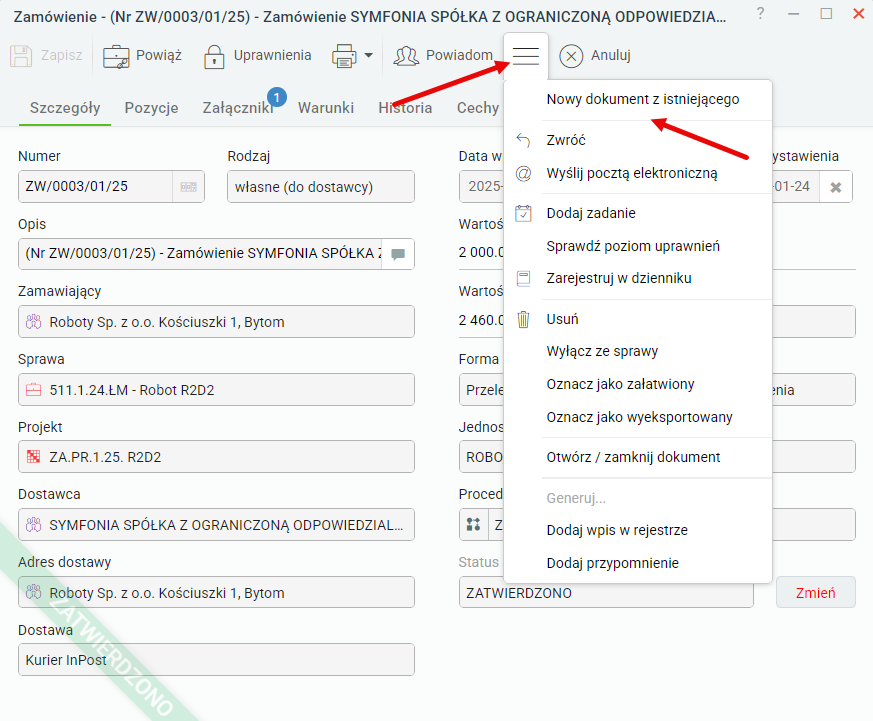Click the trash icon next to Usuń
This screenshot has width=873, height=721.
pos(523,319)
